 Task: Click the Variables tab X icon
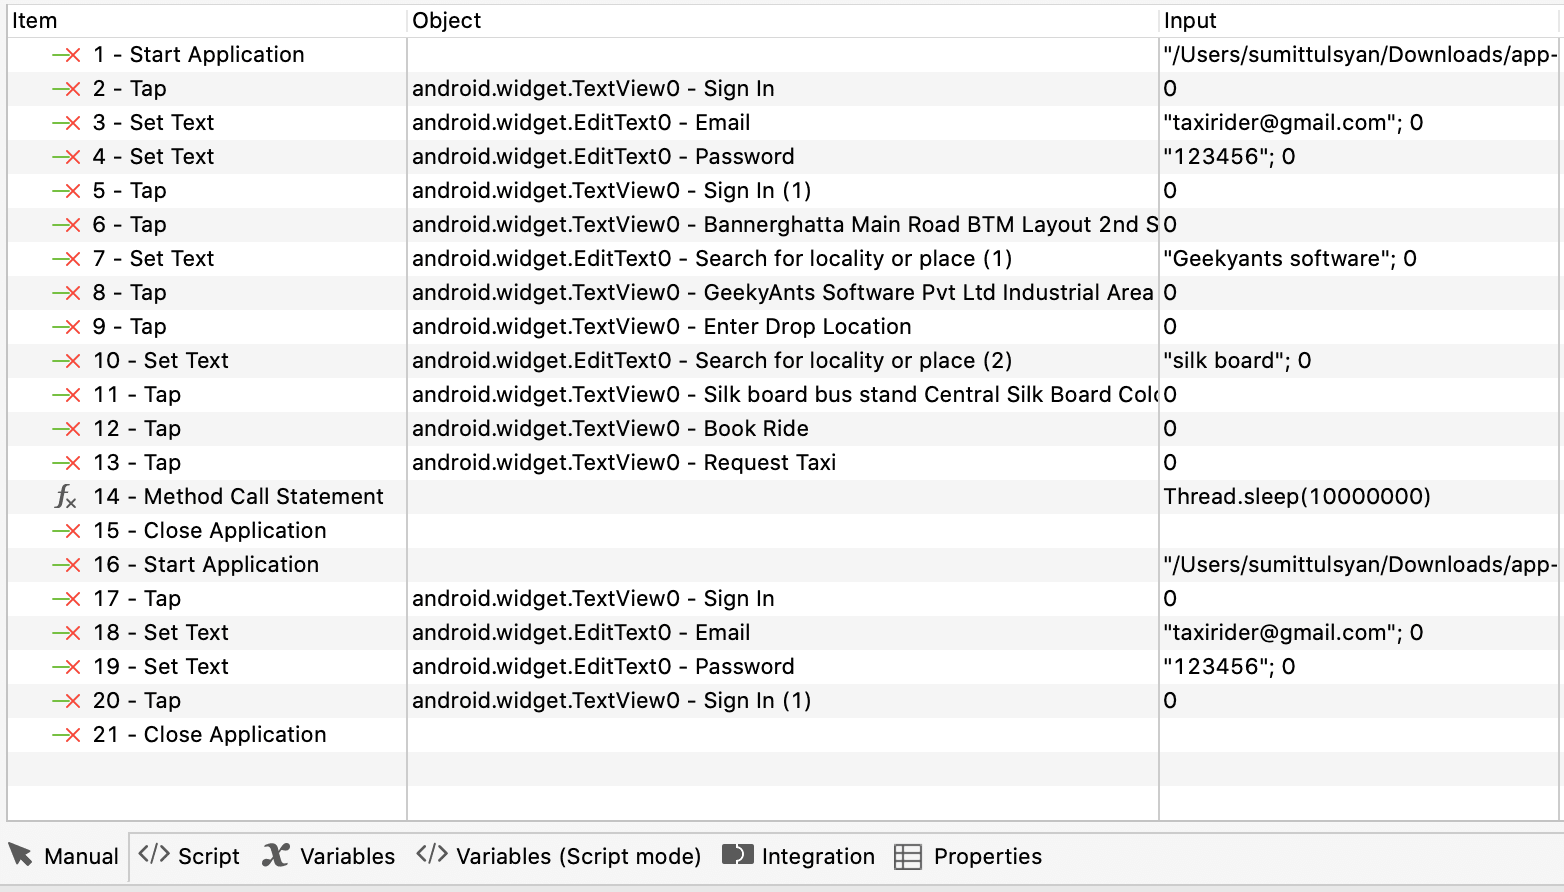(x=276, y=856)
